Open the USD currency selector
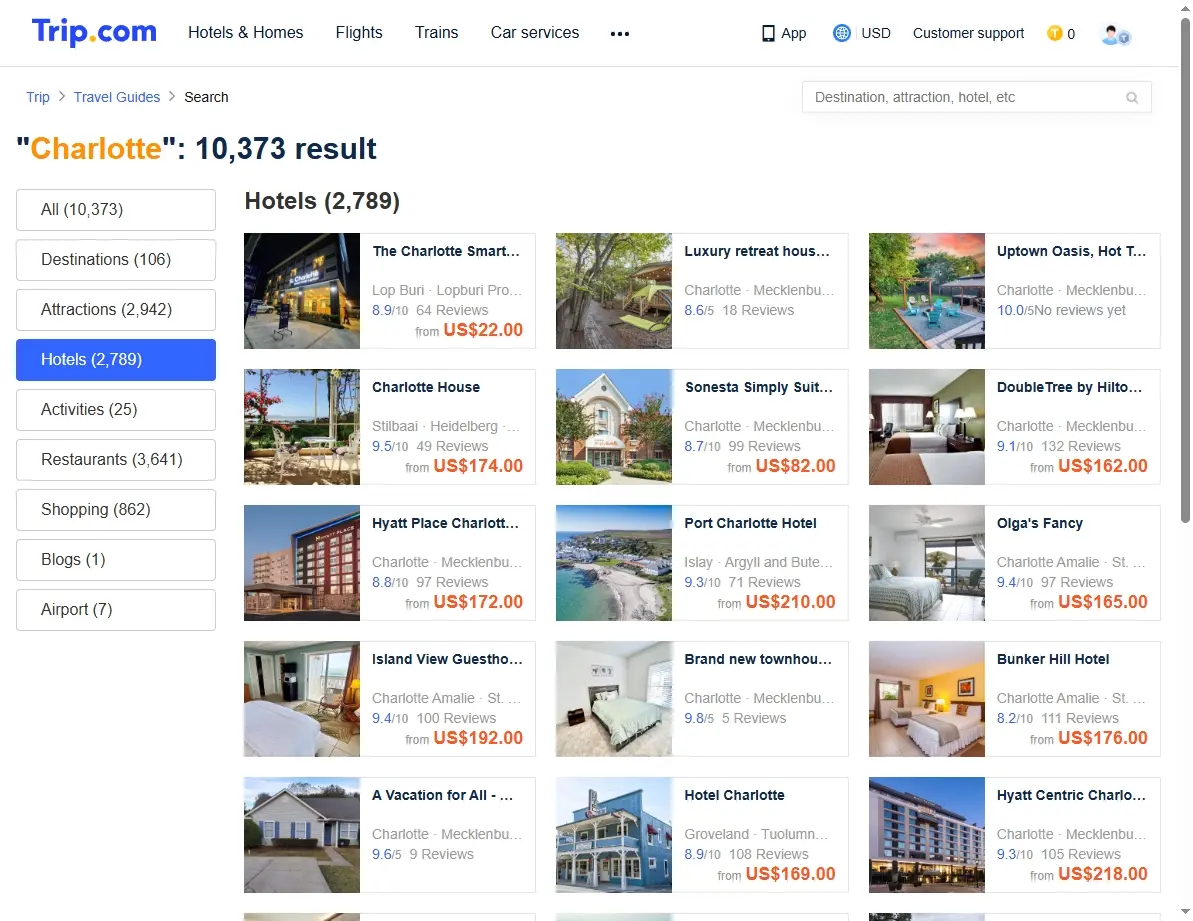 point(876,33)
